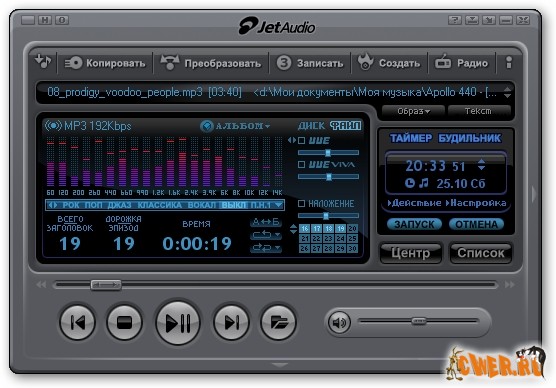
Task: Expand the equalizer preset dropdown arrow
Action: pyautogui.click(x=279, y=205)
